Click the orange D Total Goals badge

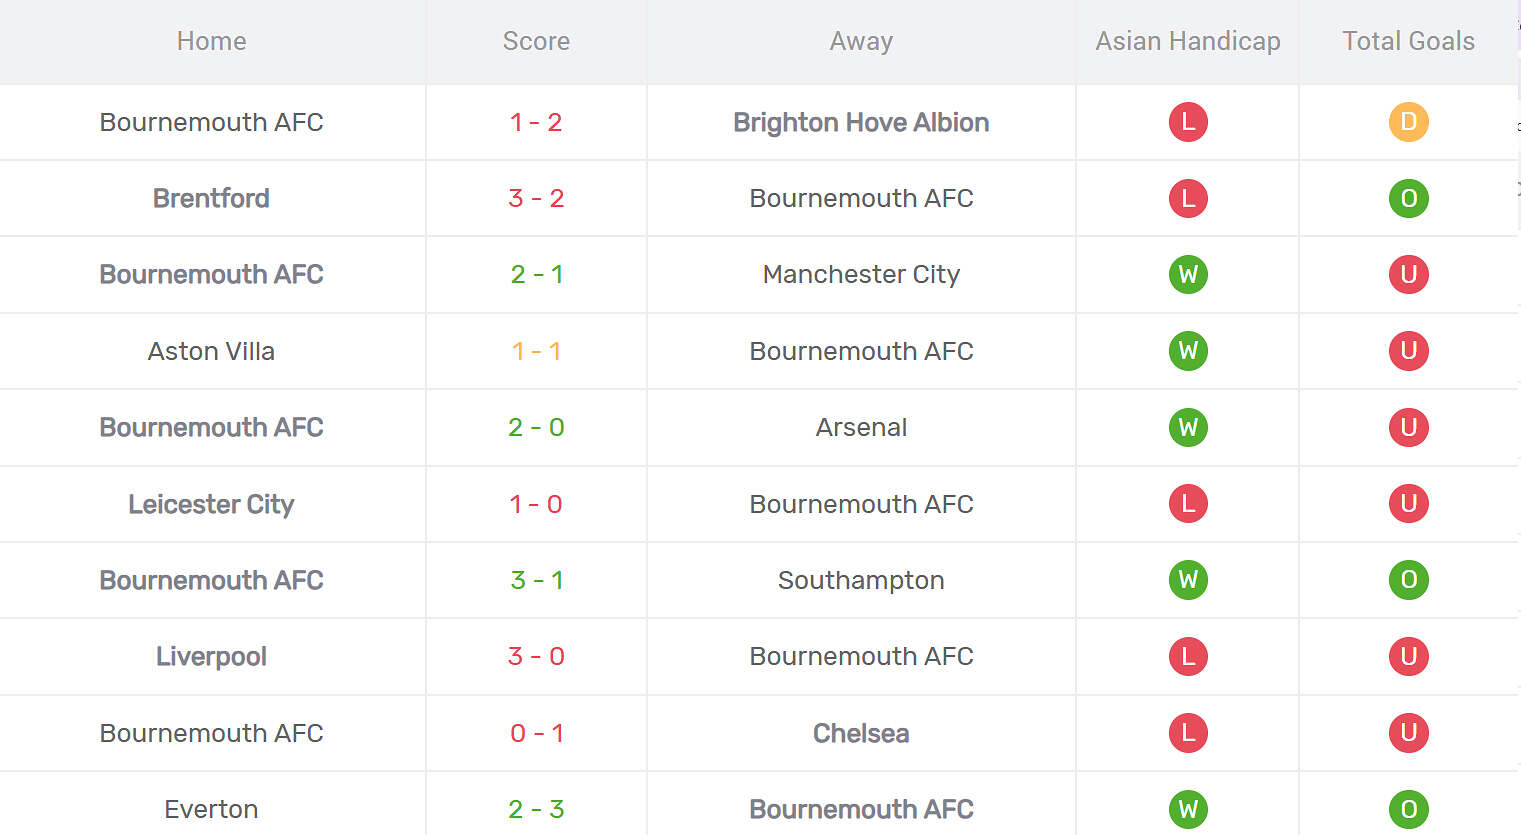tap(1408, 122)
